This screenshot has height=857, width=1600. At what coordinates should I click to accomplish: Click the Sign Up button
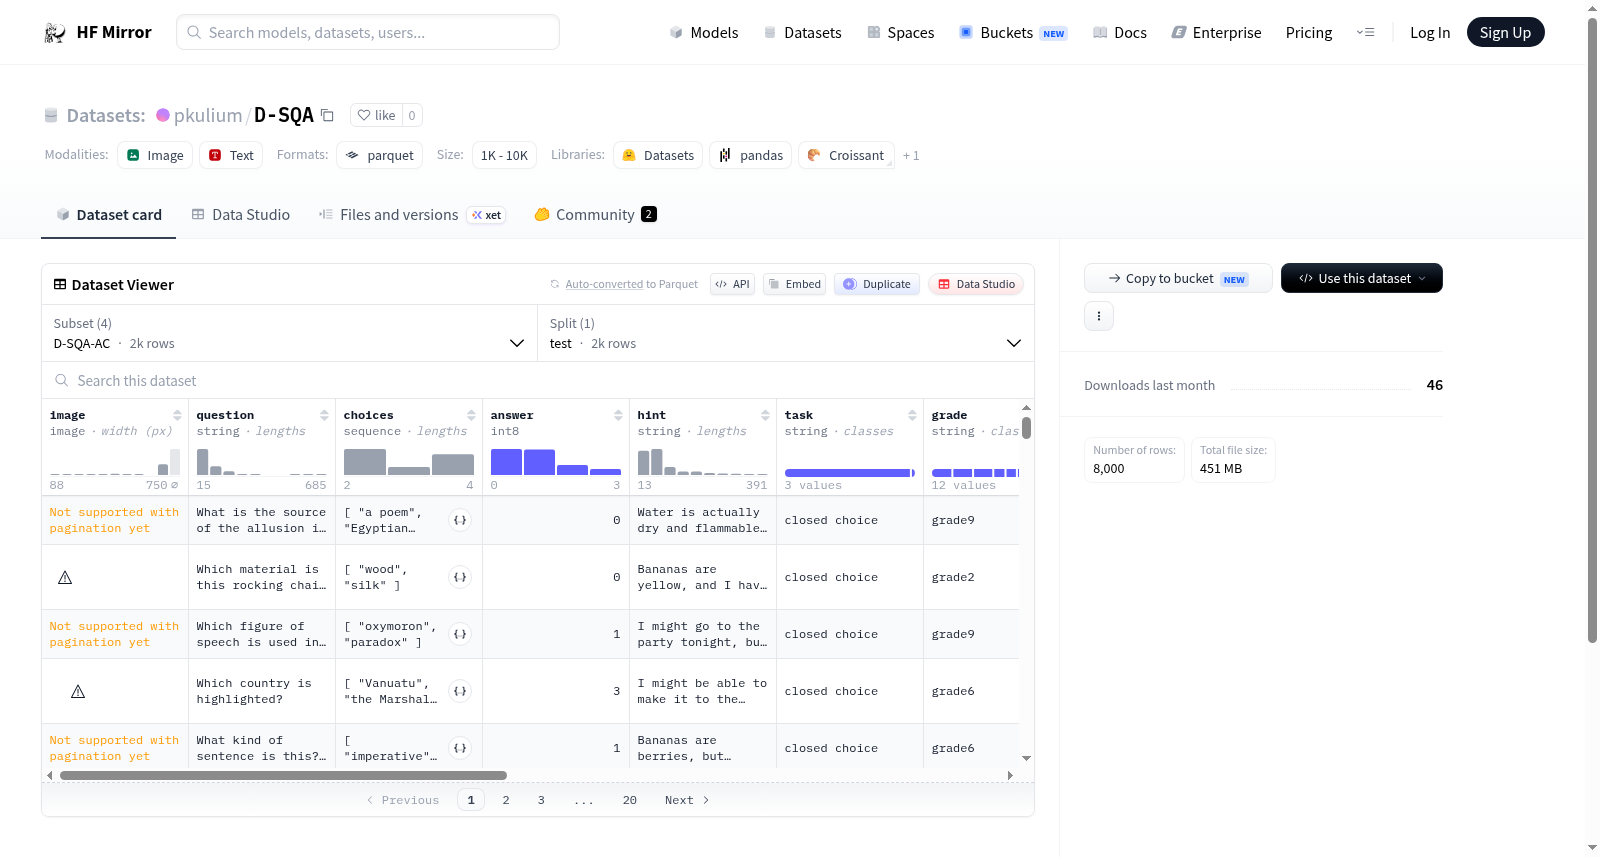(x=1505, y=32)
